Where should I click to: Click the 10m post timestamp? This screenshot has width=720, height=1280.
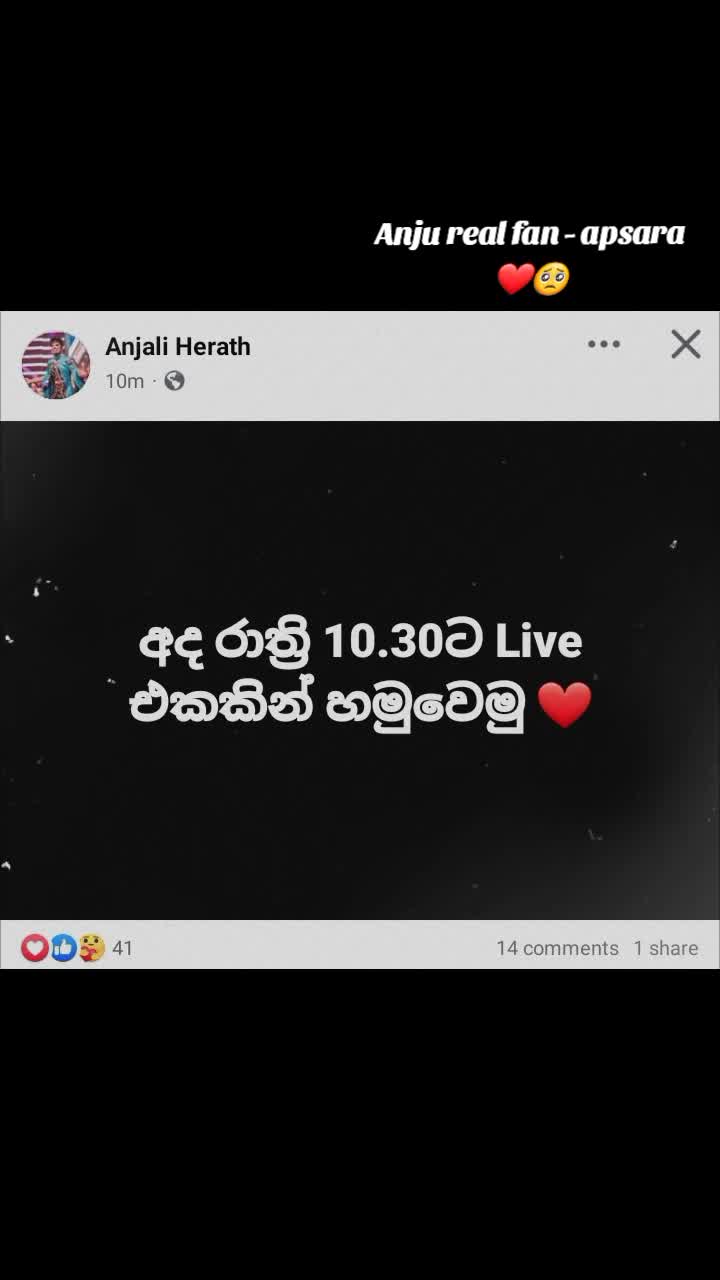coord(124,381)
